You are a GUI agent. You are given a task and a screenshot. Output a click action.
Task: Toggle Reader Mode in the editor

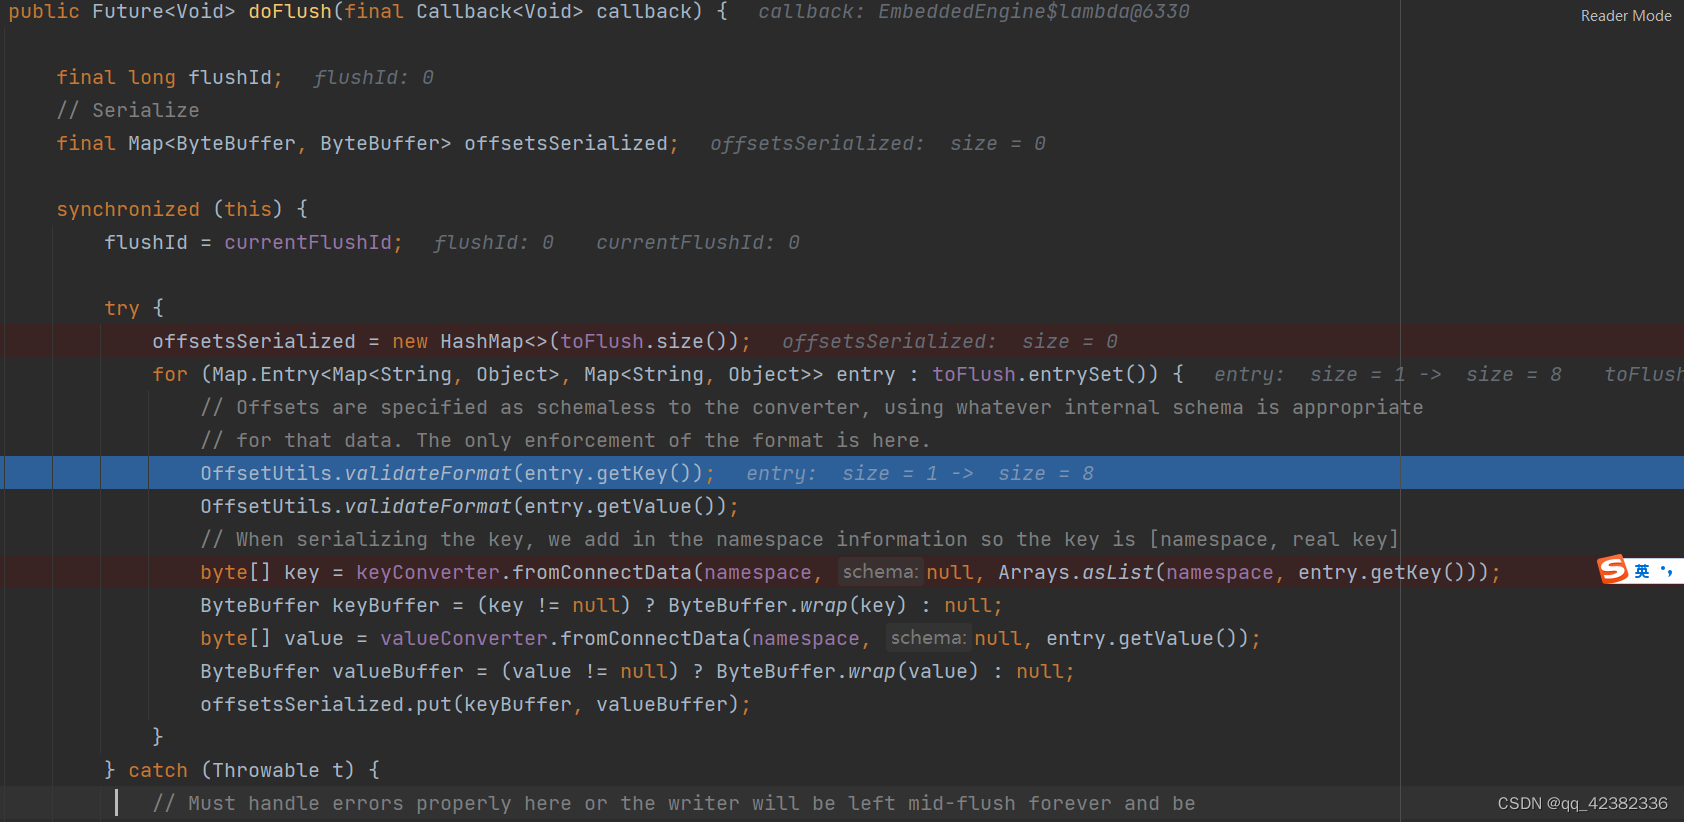1626,16
